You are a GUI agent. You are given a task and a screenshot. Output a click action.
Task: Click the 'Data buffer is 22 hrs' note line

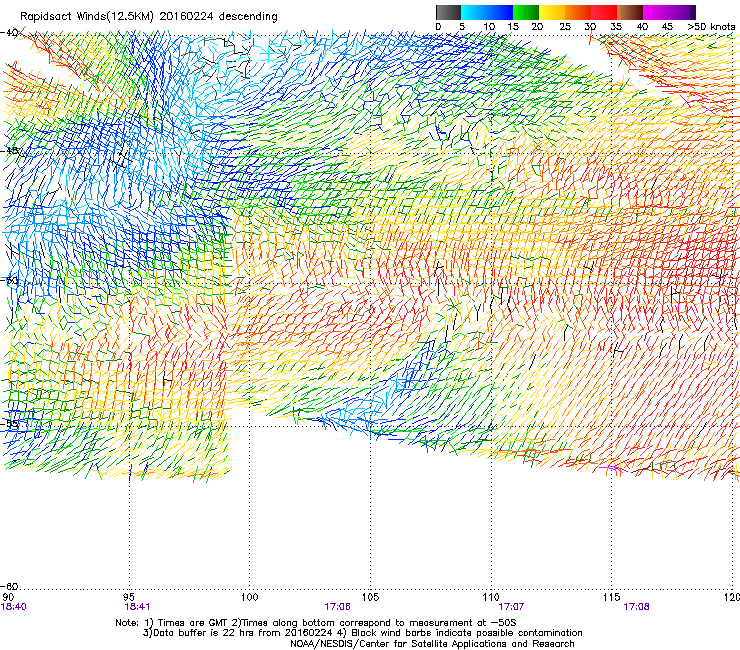362,633
